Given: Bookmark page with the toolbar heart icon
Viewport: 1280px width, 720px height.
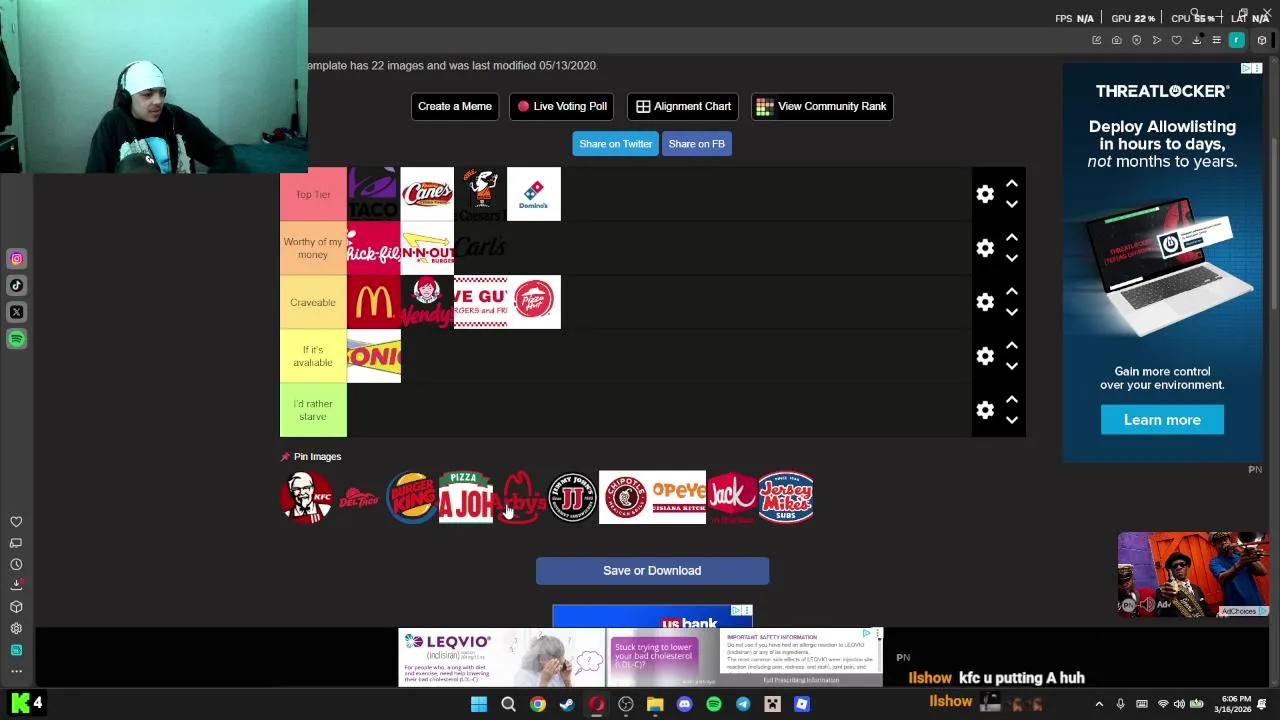Looking at the screenshot, I should pyautogui.click(x=1176, y=40).
